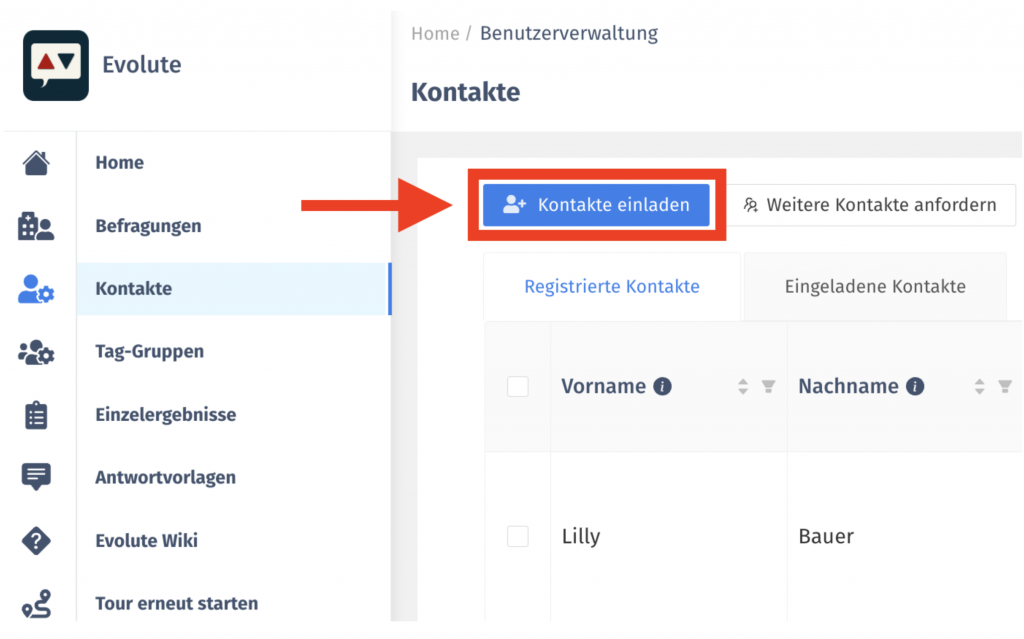Click the Tag-Gruppen group icon
Viewport: 1024px width, 639px height.
36,352
